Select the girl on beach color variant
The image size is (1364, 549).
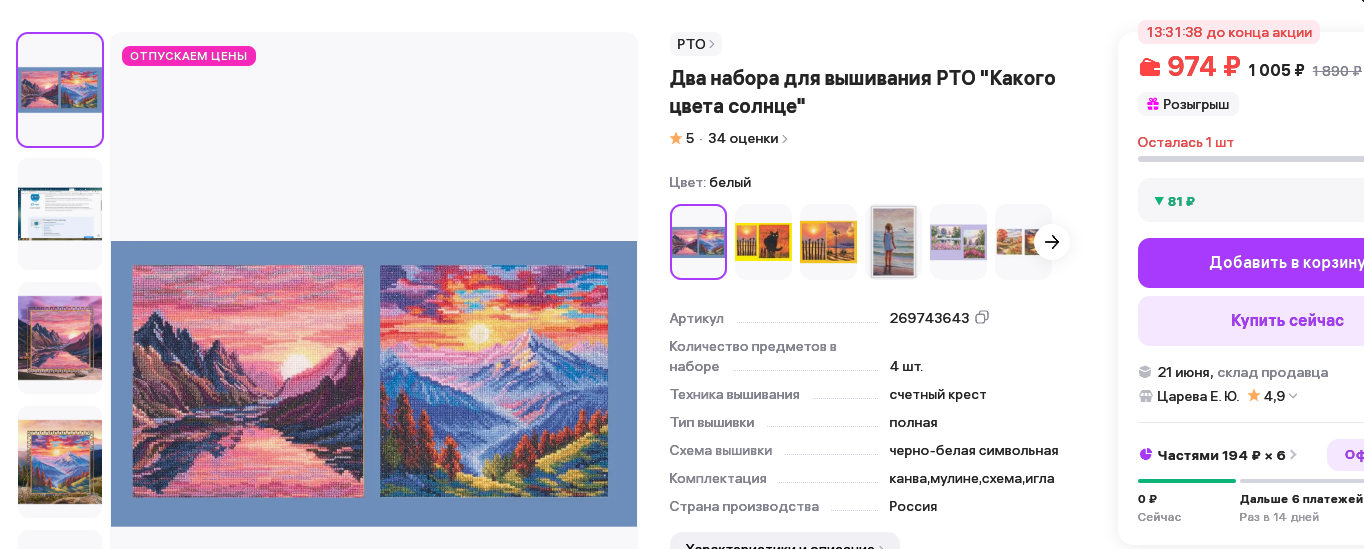click(893, 242)
